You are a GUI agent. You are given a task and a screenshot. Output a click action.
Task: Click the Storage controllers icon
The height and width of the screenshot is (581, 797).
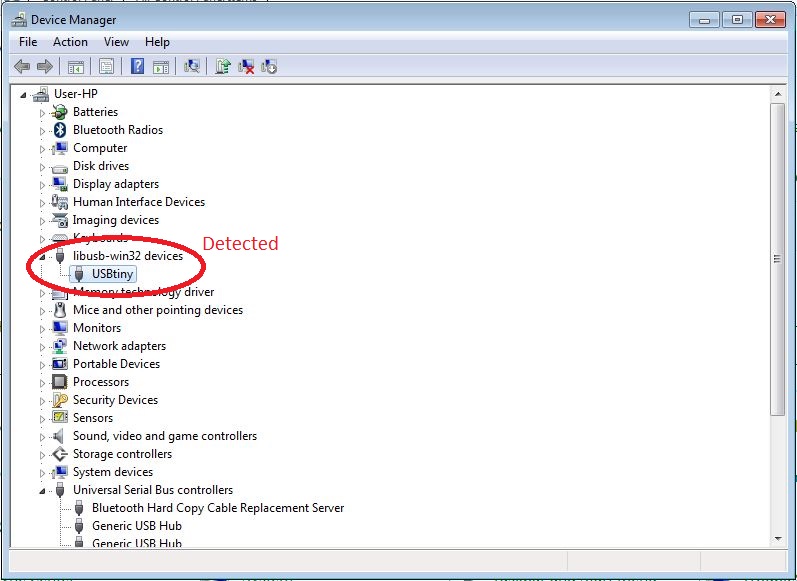[x=59, y=454]
